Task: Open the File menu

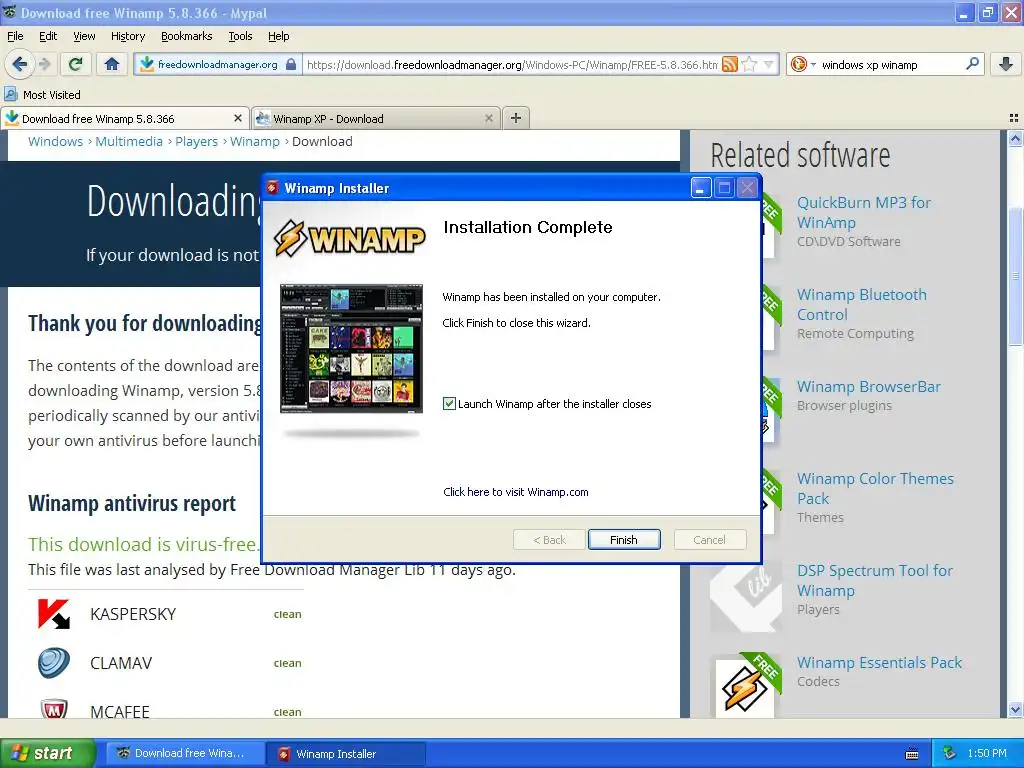Action: tap(15, 36)
